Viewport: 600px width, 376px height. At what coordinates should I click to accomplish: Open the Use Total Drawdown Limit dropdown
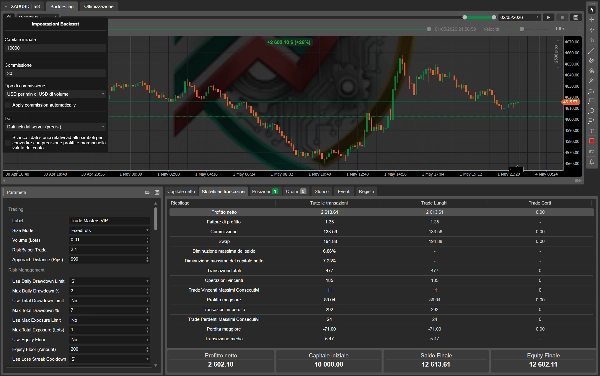pos(109,301)
